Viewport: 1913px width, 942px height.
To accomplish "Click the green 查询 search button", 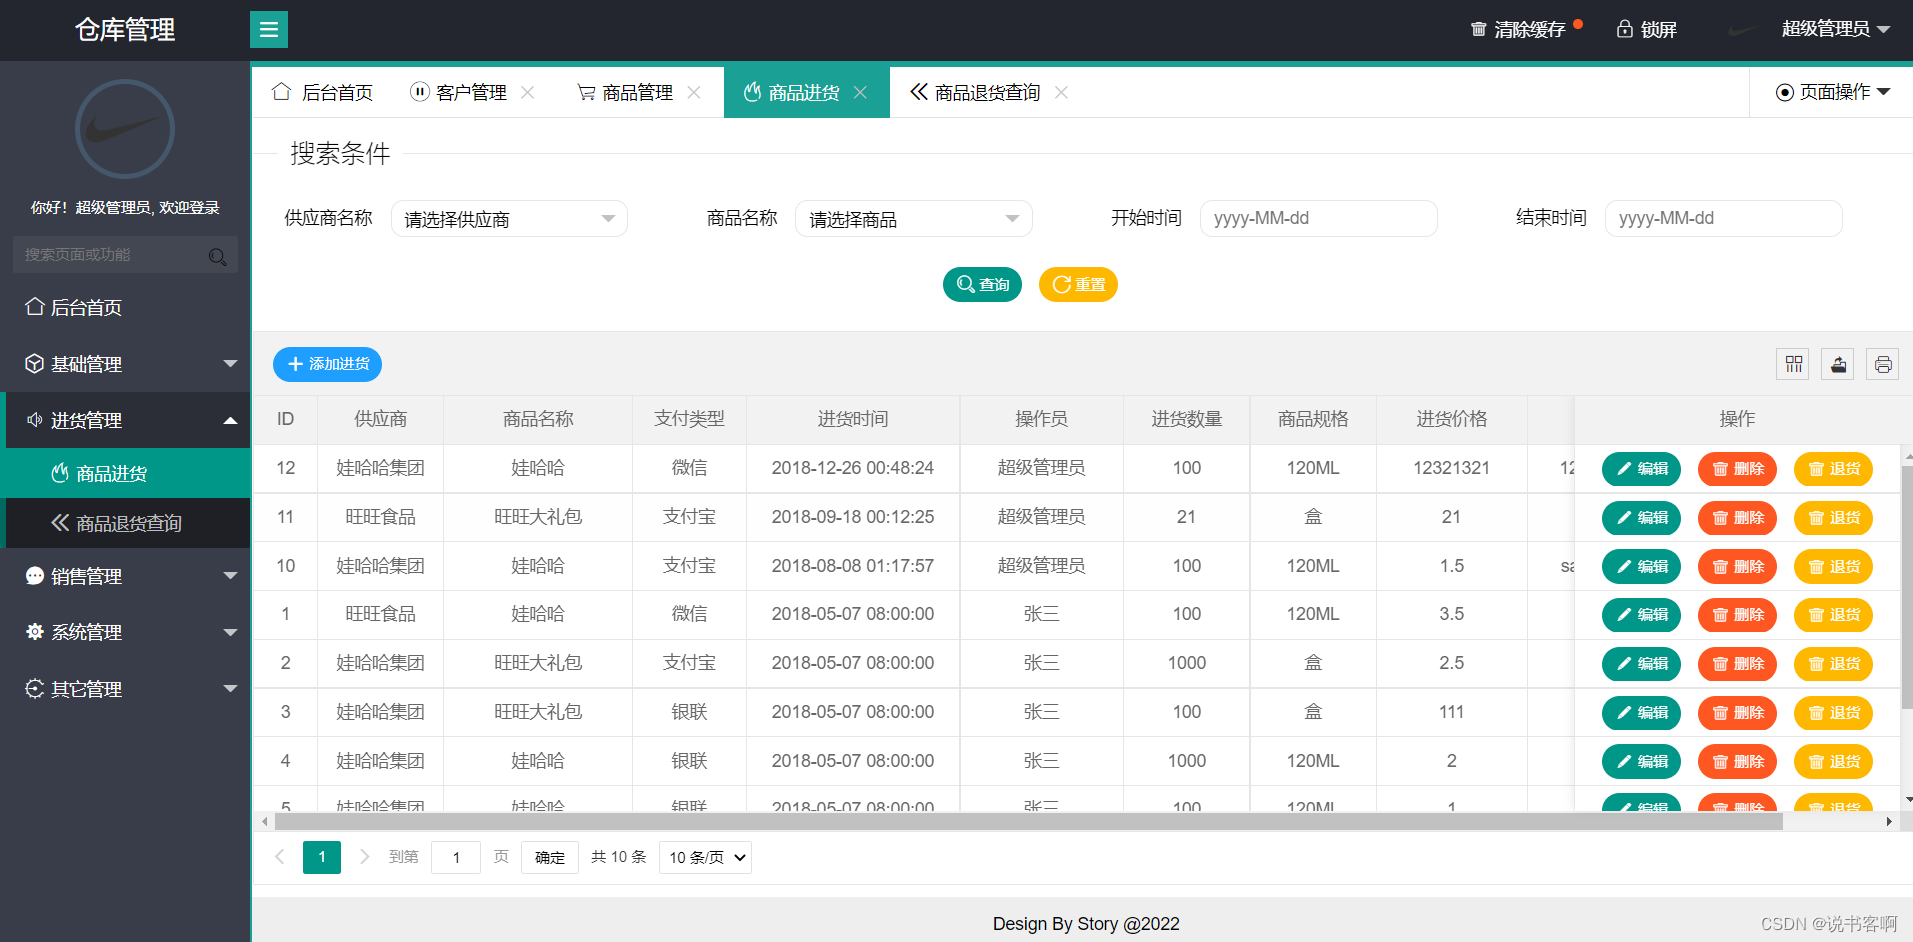I will click(982, 284).
